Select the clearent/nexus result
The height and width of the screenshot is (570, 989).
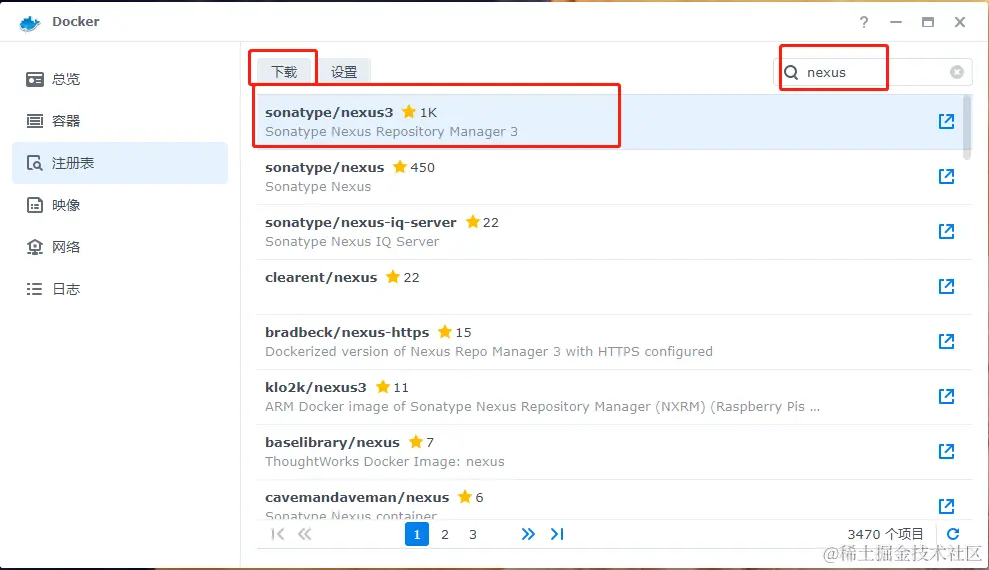tap(609, 286)
